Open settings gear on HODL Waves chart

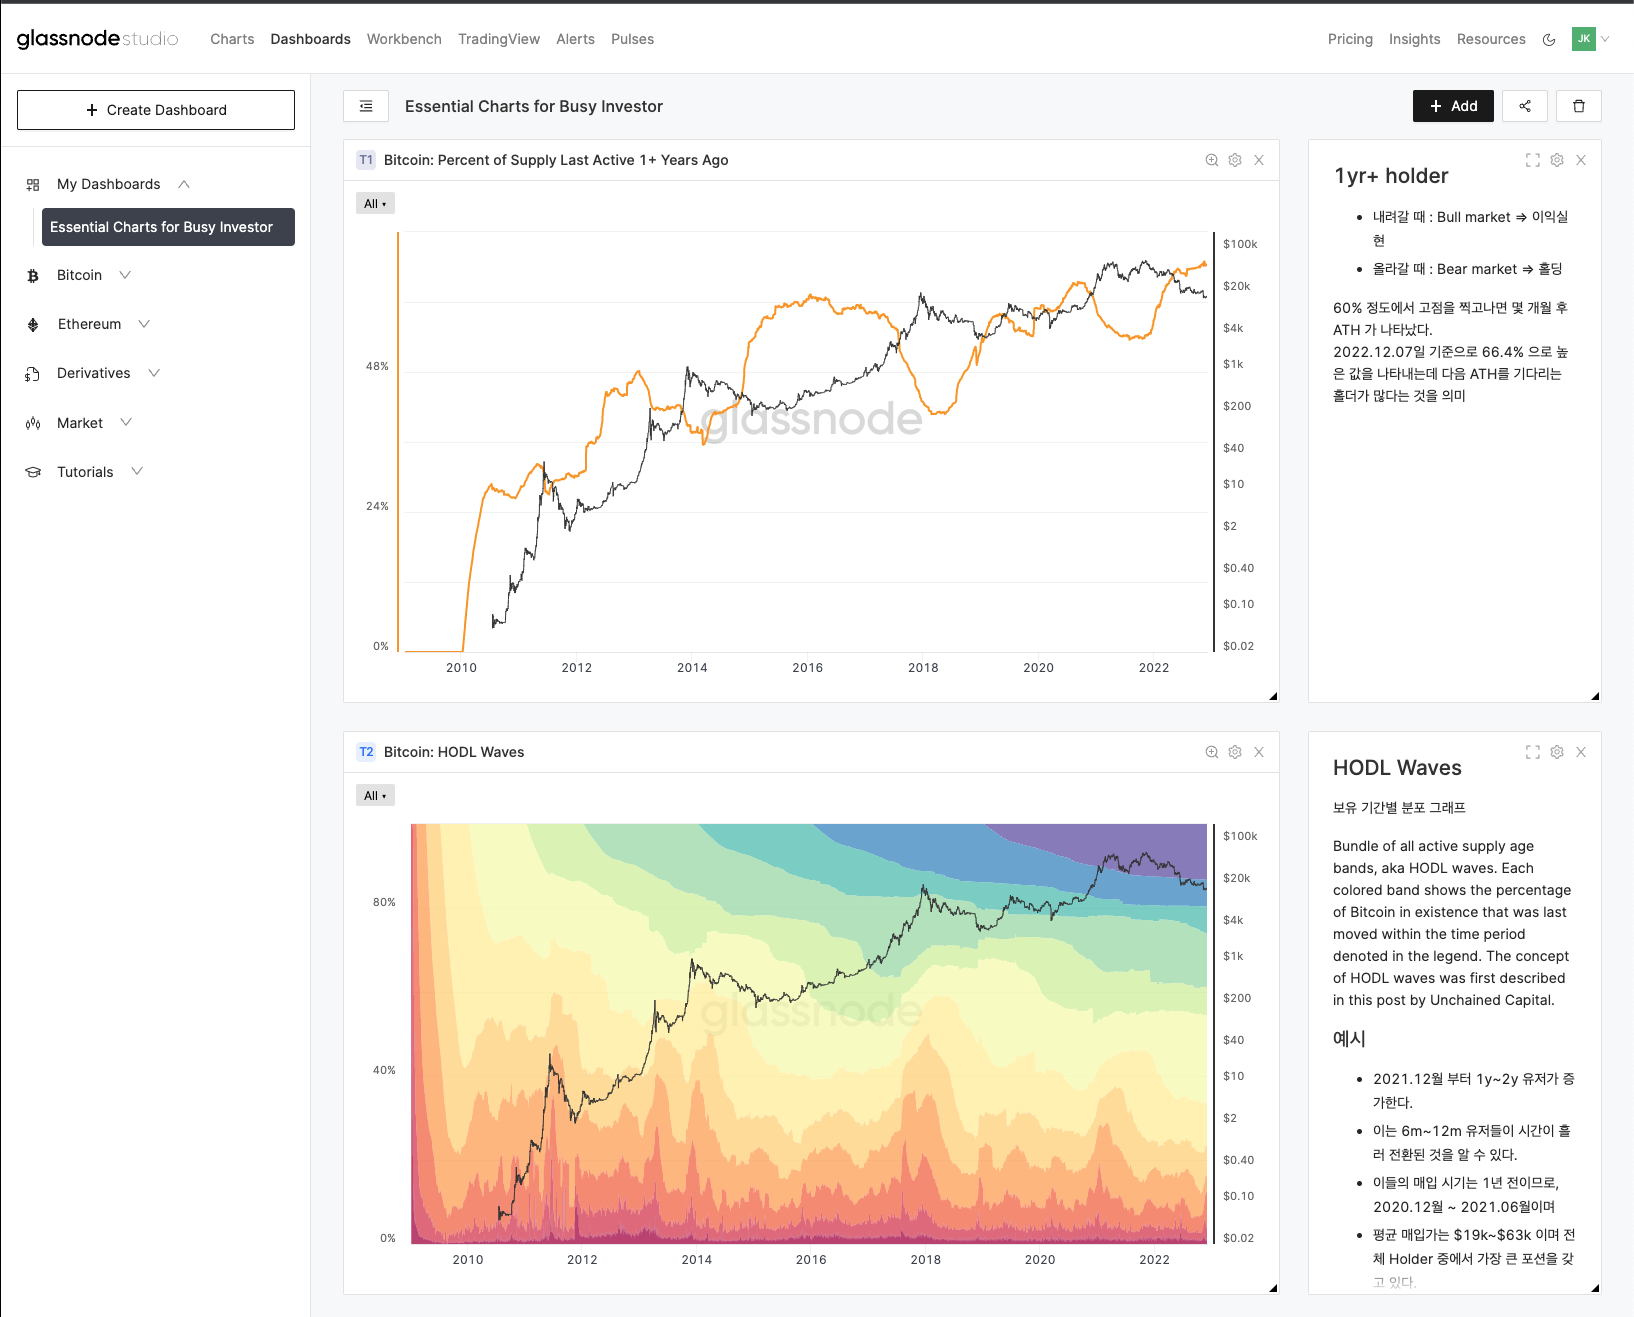[1235, 752]
